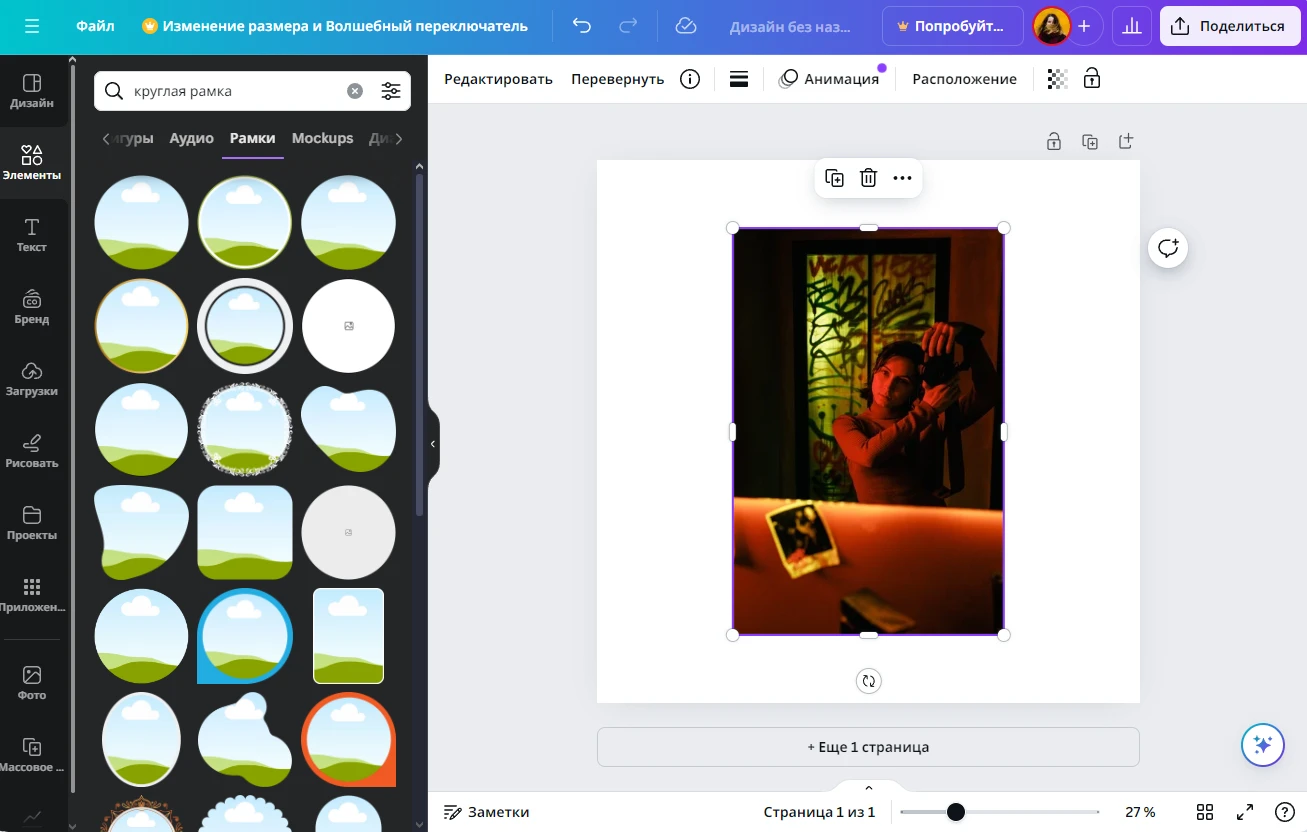Add collaborator with plus button
The height and width of the screenshot is (832, 1307).
click(x=1084, y=26)
